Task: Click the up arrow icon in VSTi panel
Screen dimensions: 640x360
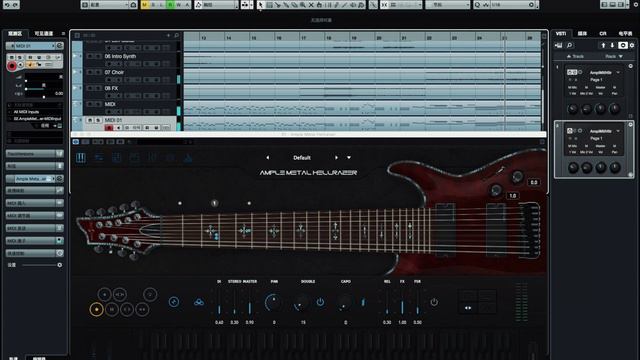Action: pos(603,45)
